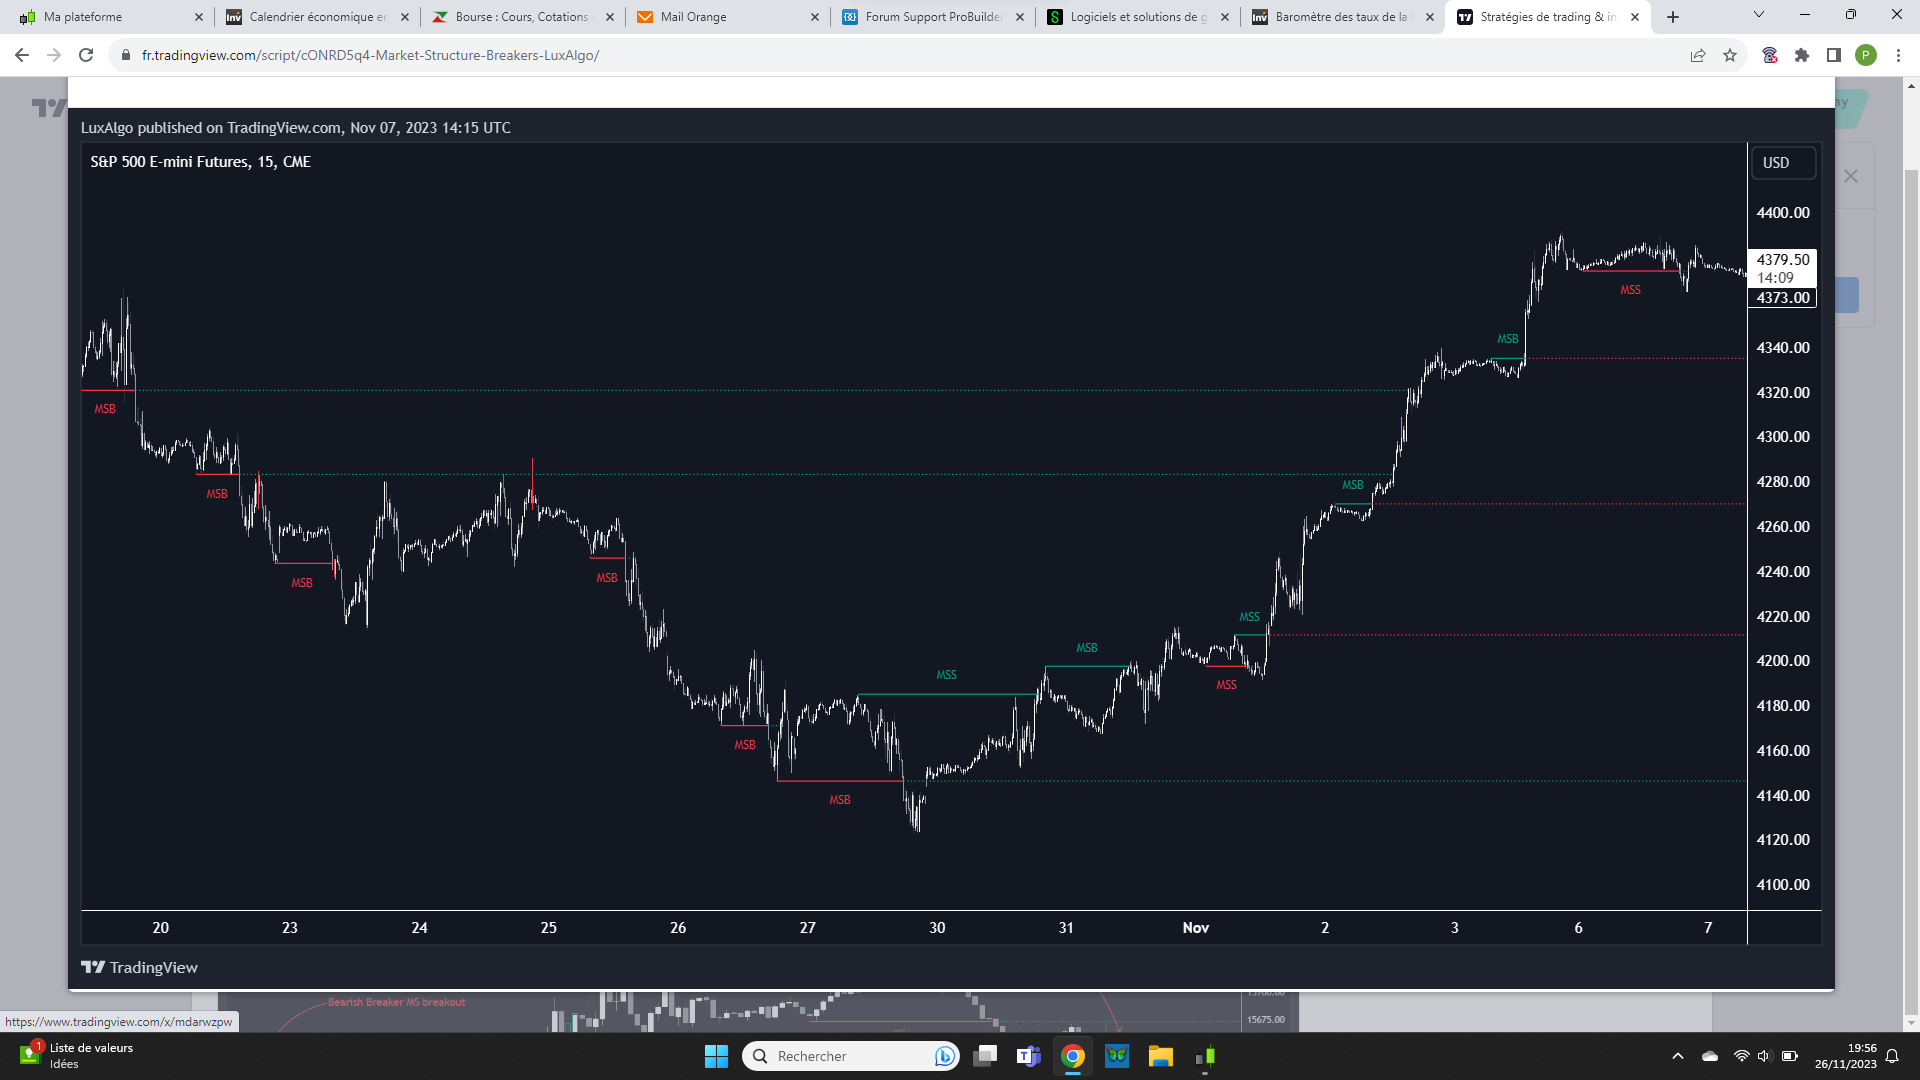This screenshot has width=1920, height=1080.
Task: Click the TradingView logo link below chart
Action: (x=139, y=967)
